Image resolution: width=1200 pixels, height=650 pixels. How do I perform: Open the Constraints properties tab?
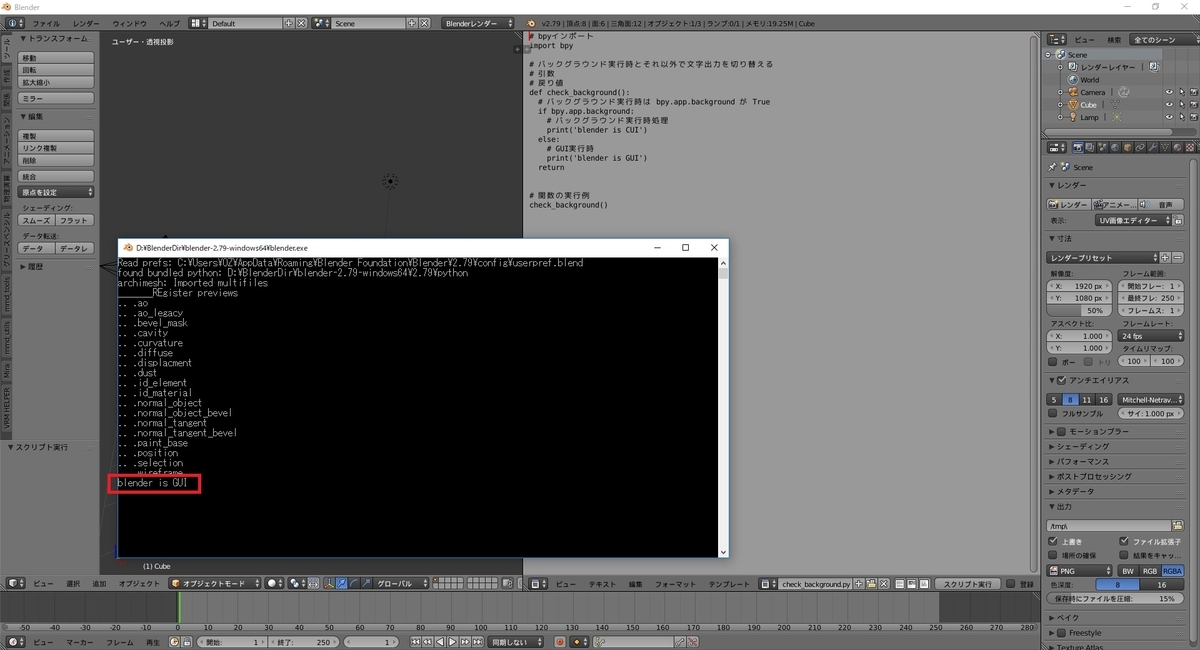pyautogui.click(x=1140, y=147)
